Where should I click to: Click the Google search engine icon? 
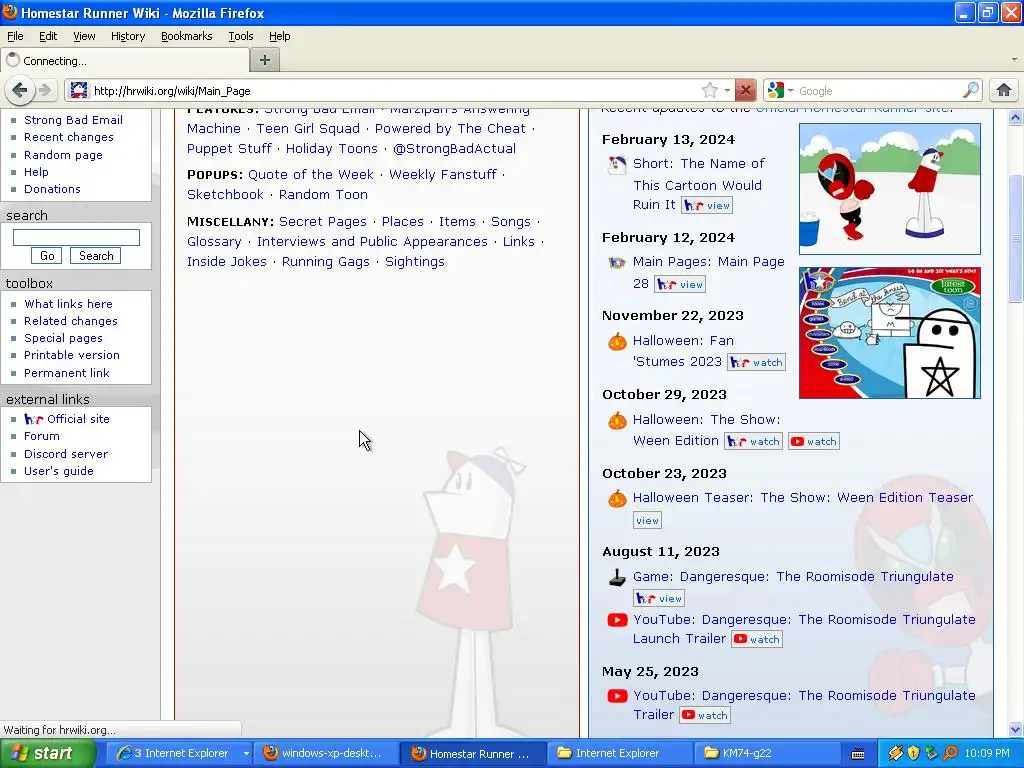click(775, 90)
